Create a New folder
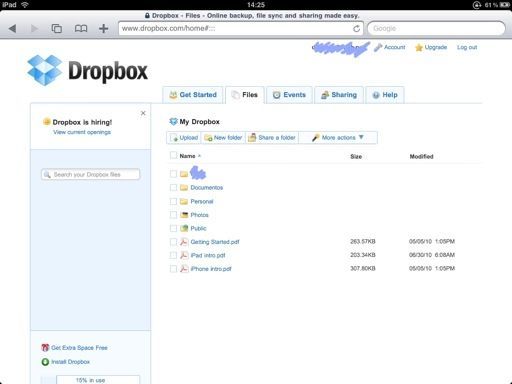This screenshot has width=512, height=384. click(x=223, y=138)
